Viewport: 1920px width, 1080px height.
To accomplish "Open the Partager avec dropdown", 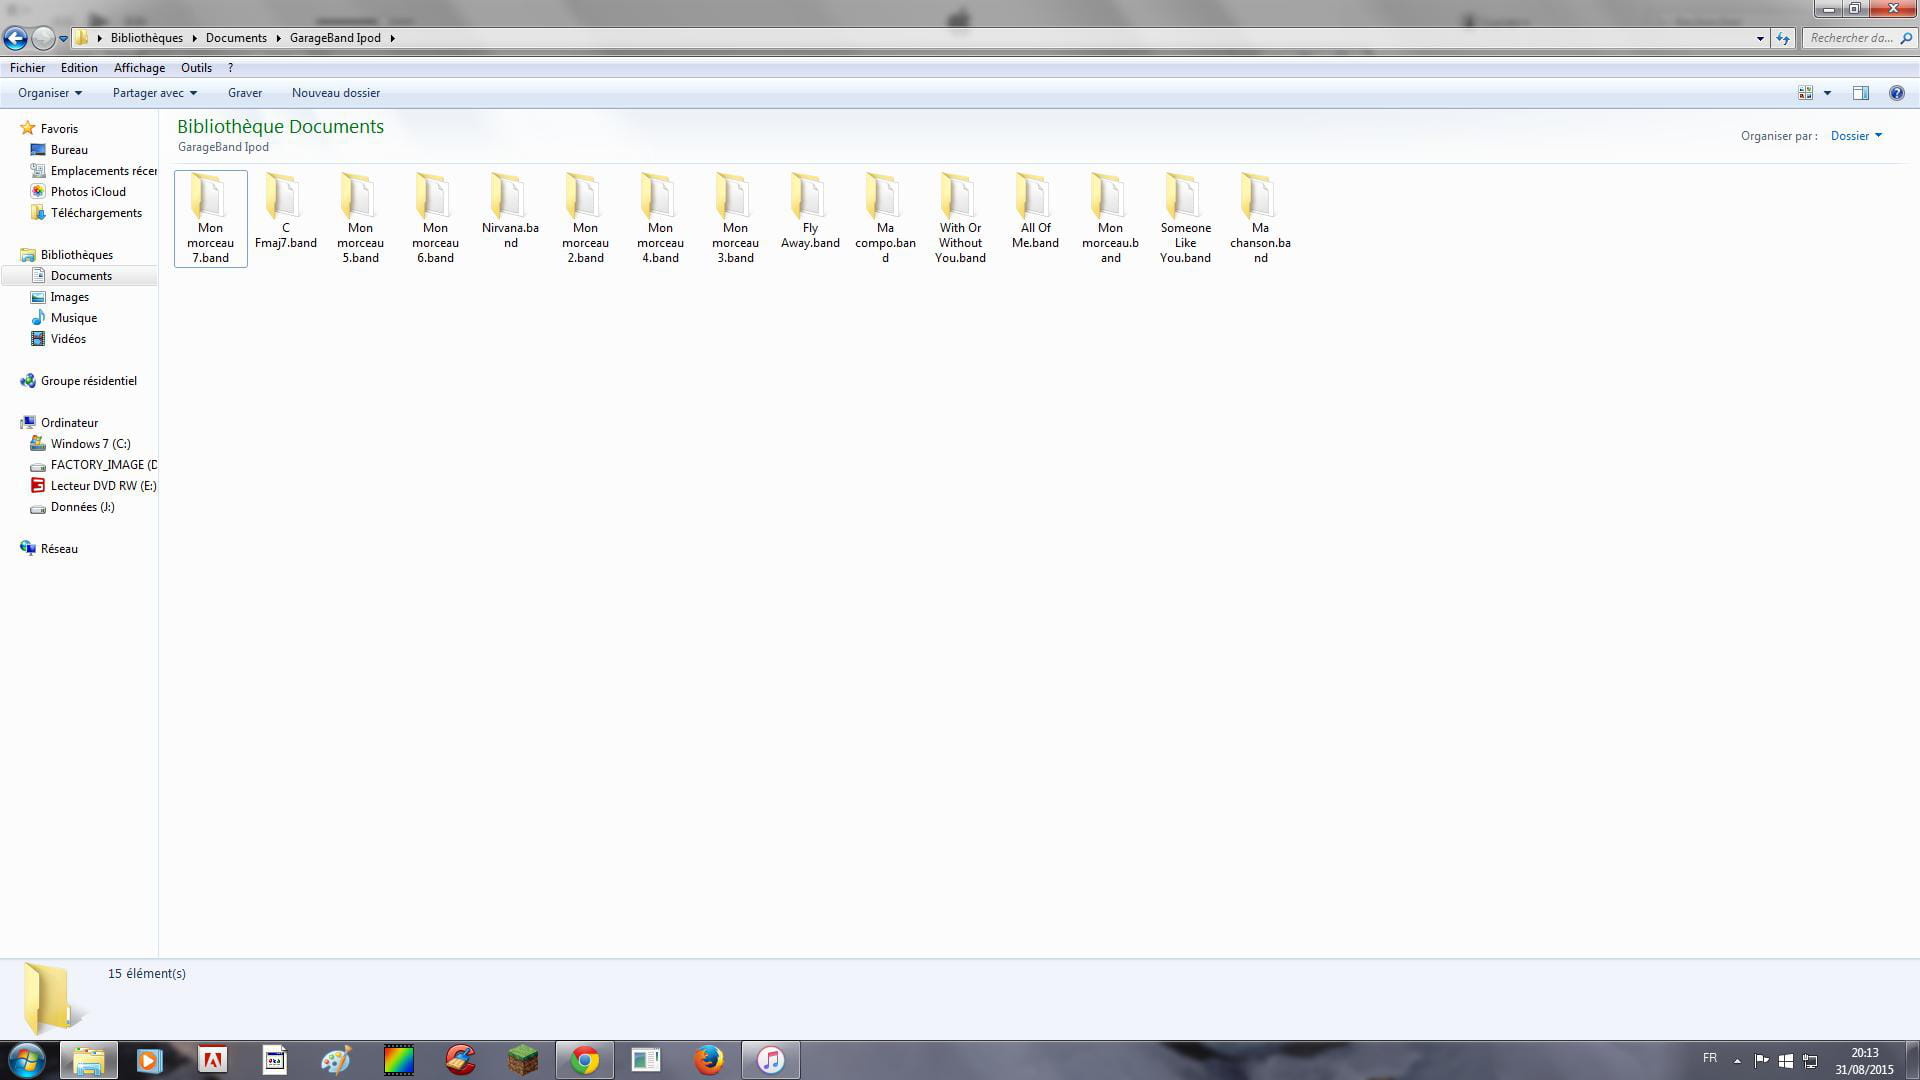I will pyautogui.click(x=154, y=93).
